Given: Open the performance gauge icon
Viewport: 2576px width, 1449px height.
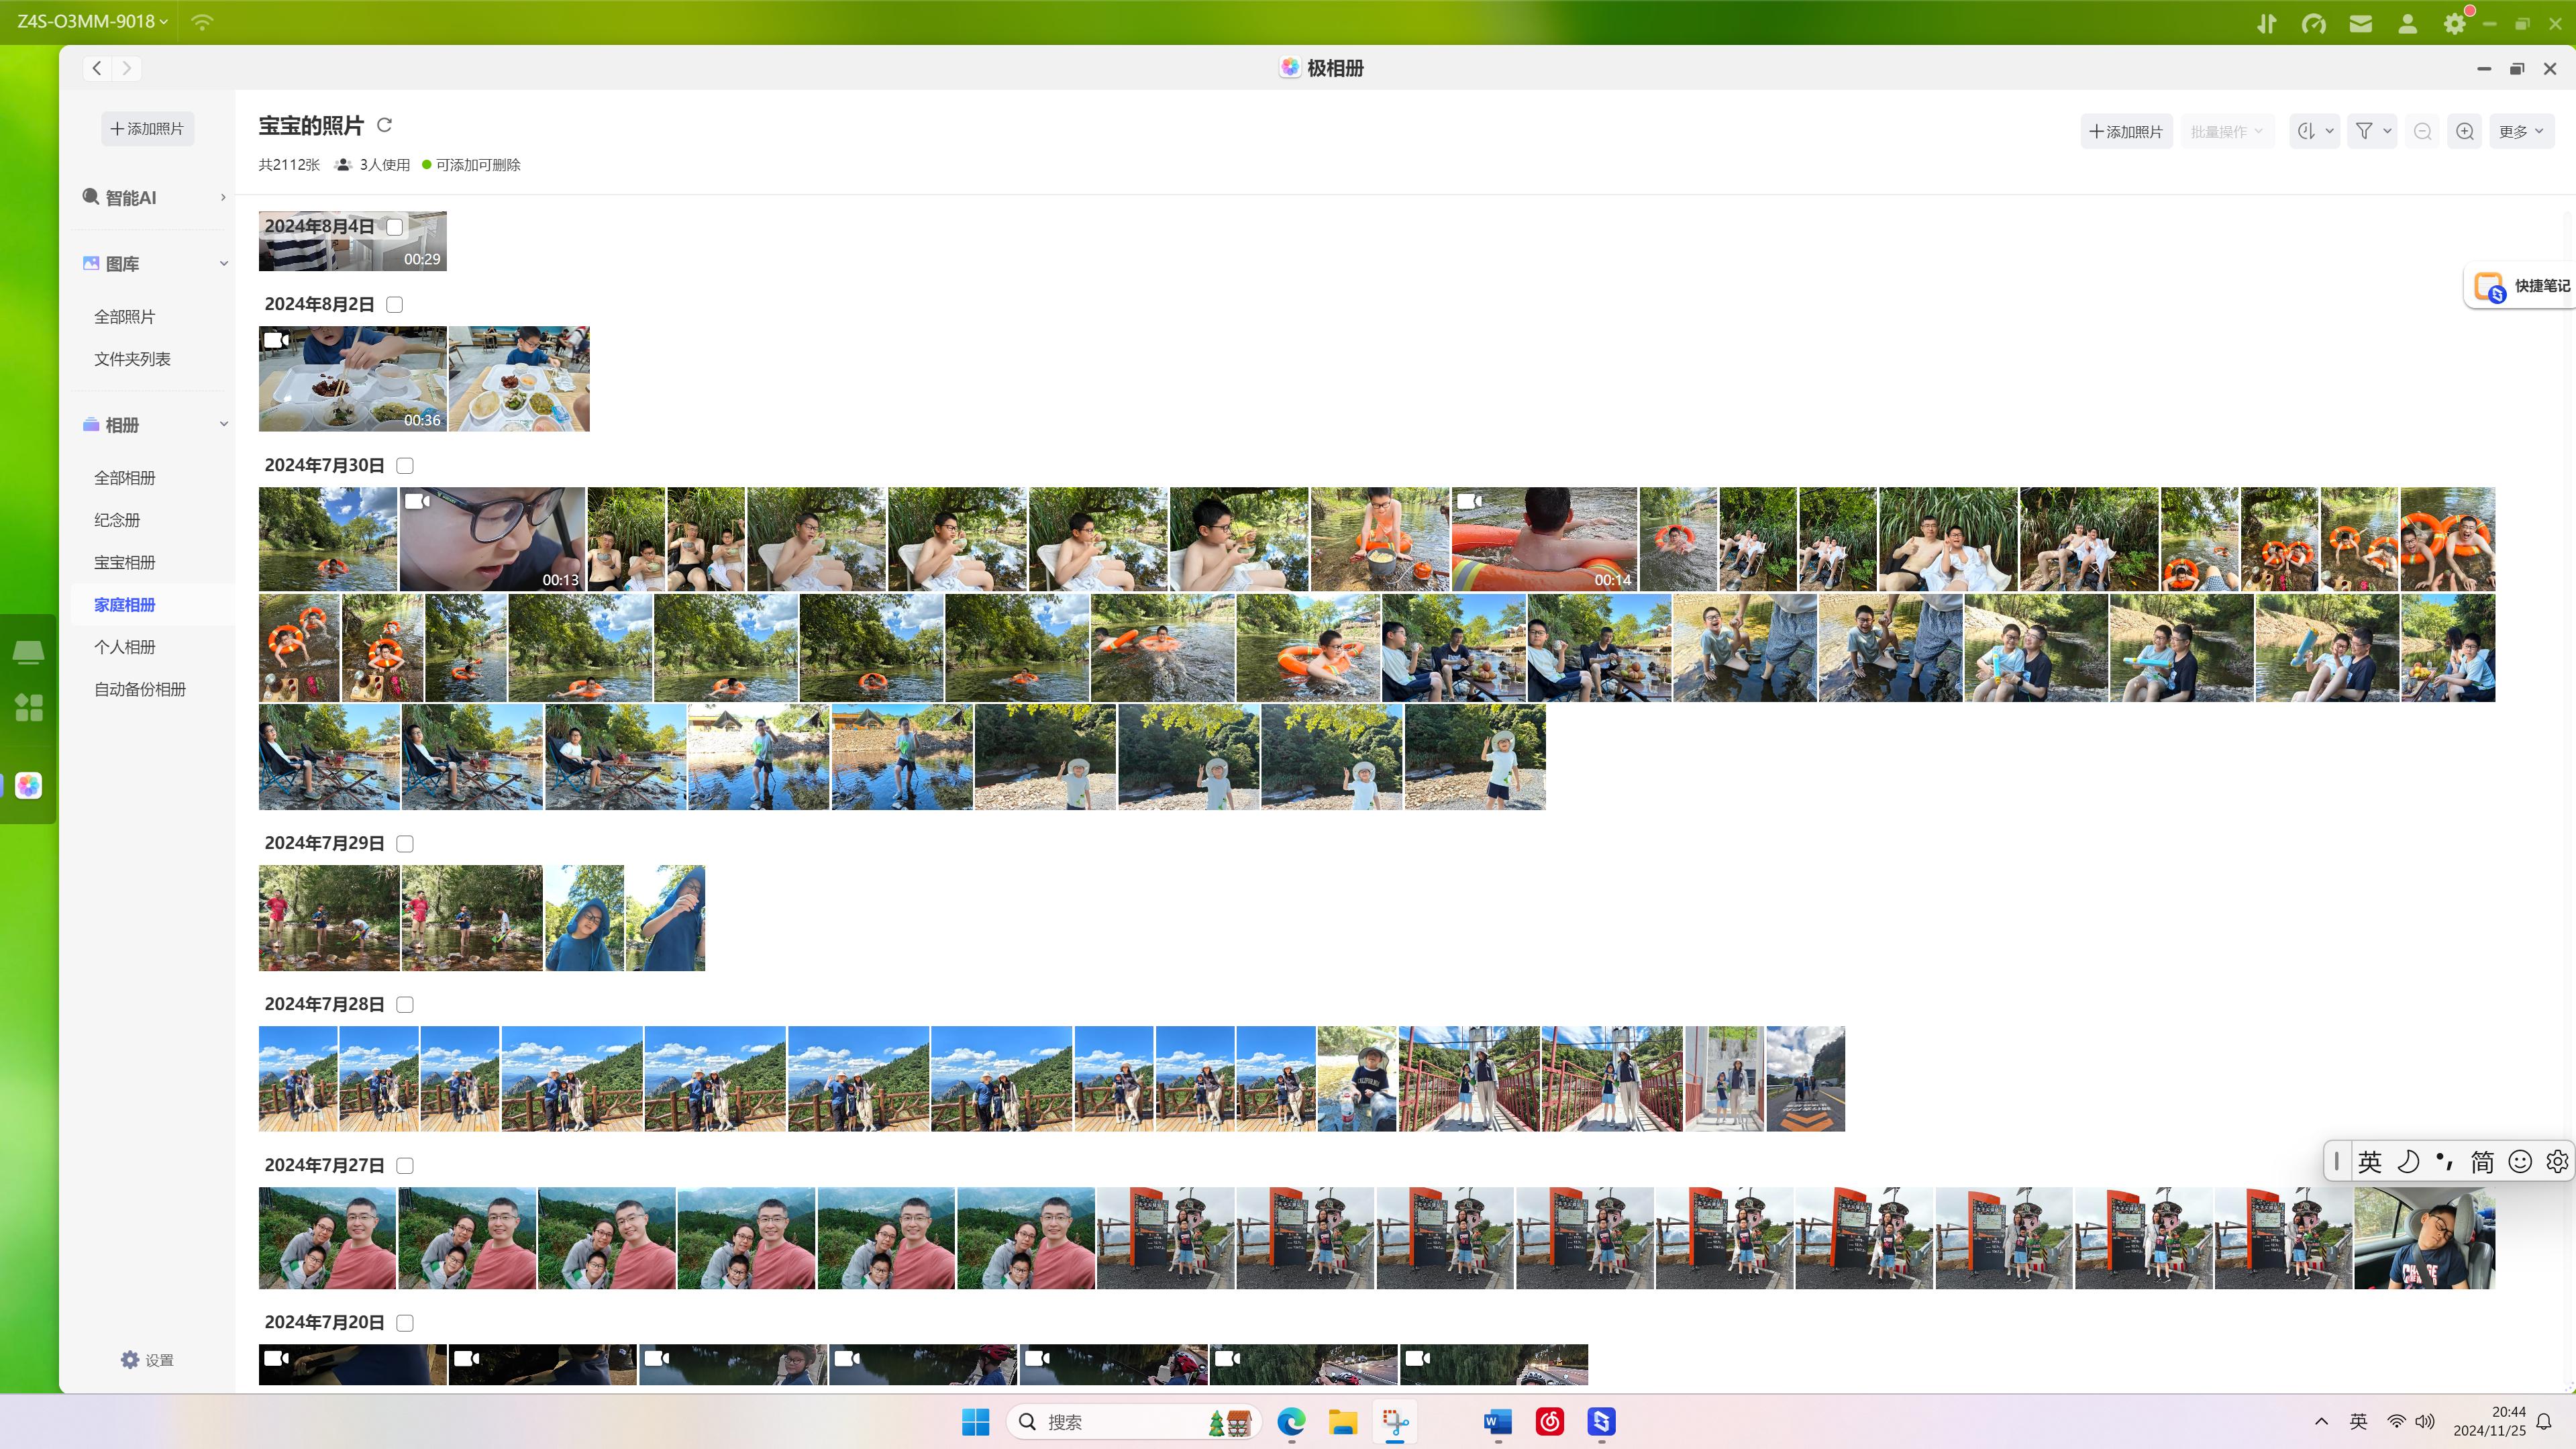Looking at the screenshot, I should tap(2313, 23).
